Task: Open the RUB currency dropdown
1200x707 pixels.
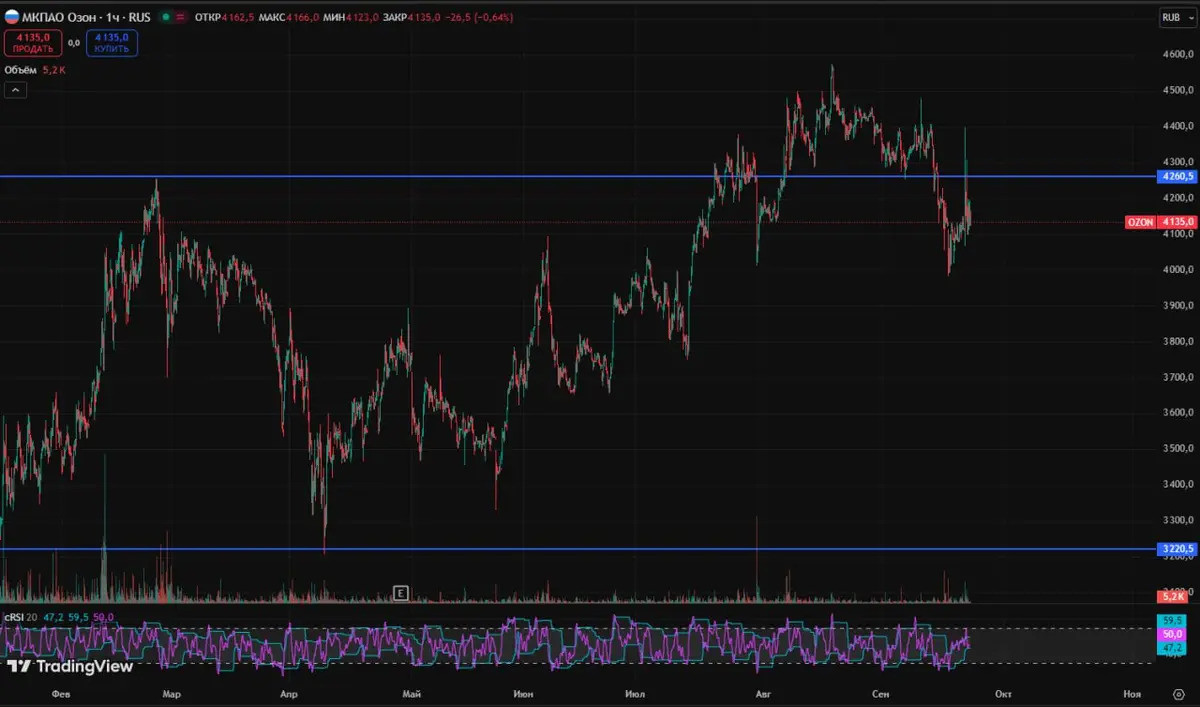Action: [1174, 17]
